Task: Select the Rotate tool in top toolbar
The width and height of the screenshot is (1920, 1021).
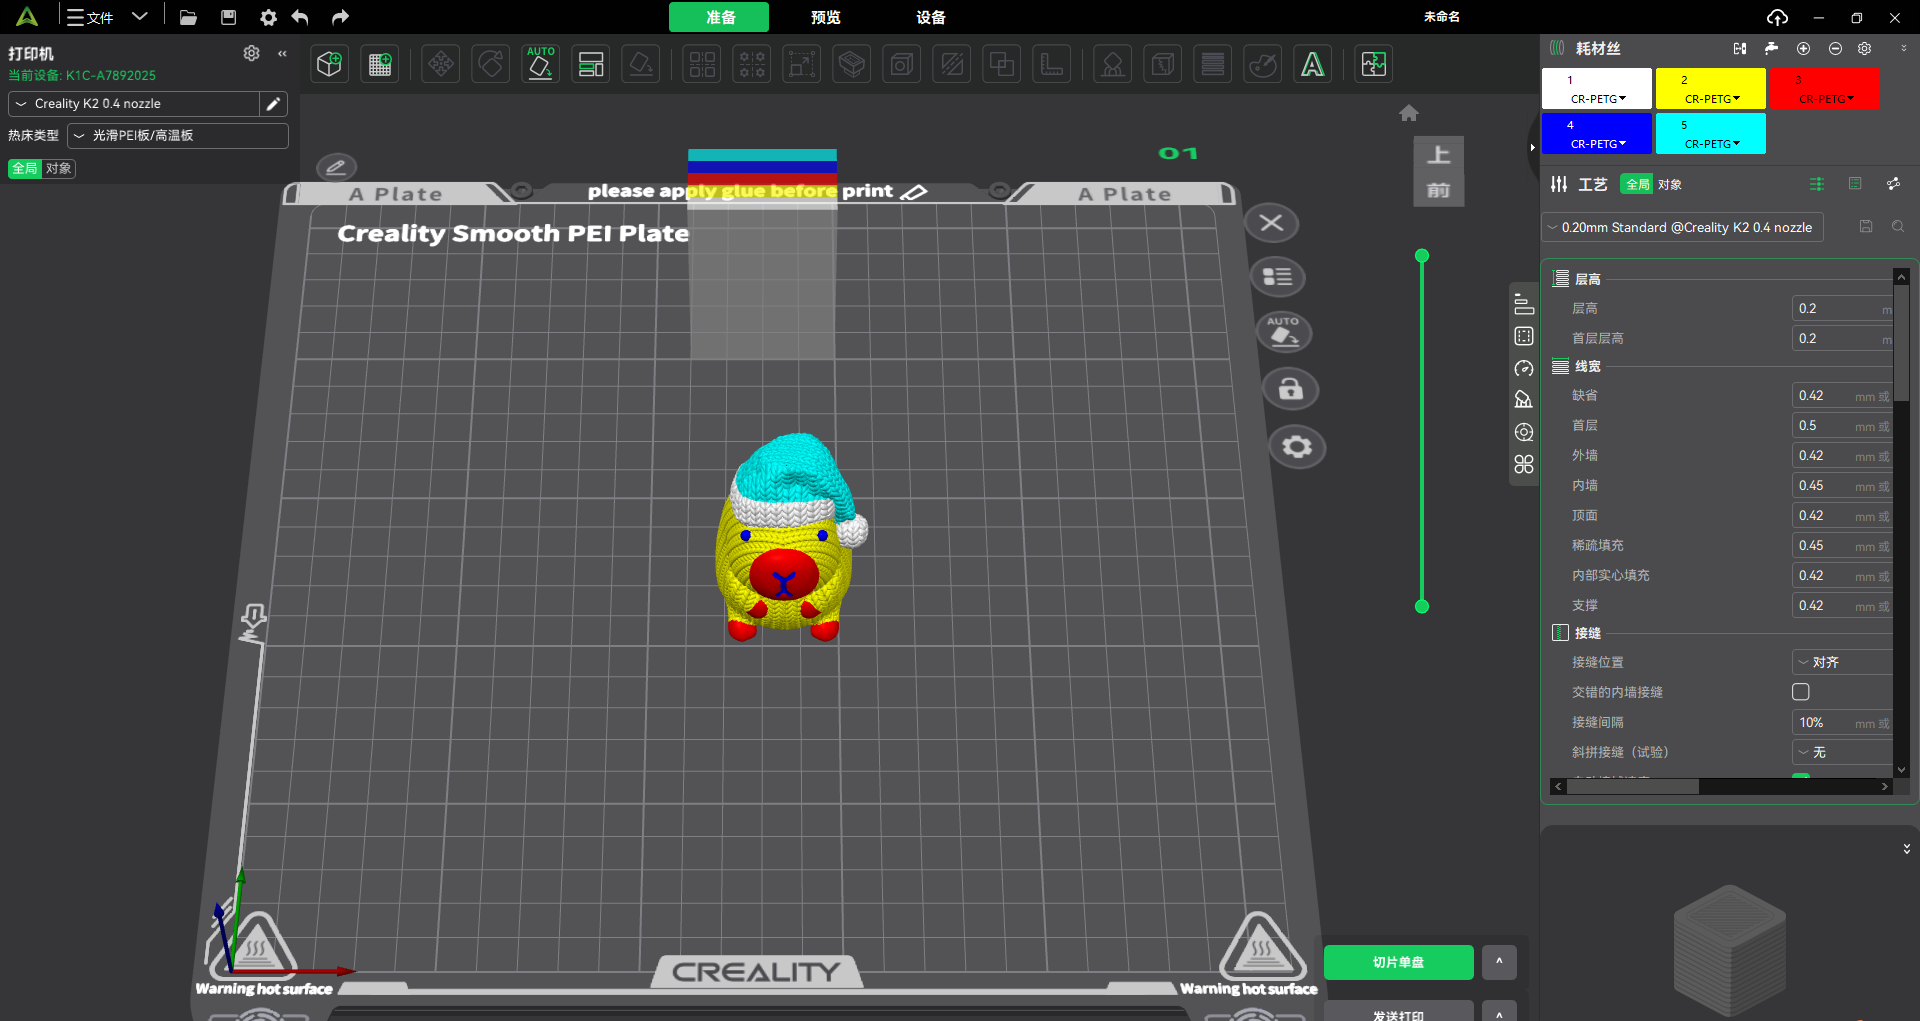Action: click(x=490, y=65)
